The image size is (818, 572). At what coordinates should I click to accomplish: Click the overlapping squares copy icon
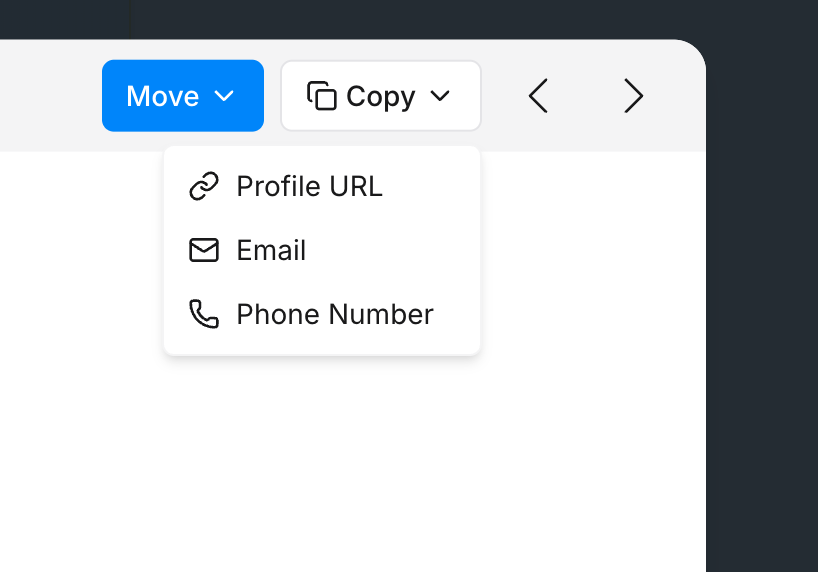(x=321, y=96)
